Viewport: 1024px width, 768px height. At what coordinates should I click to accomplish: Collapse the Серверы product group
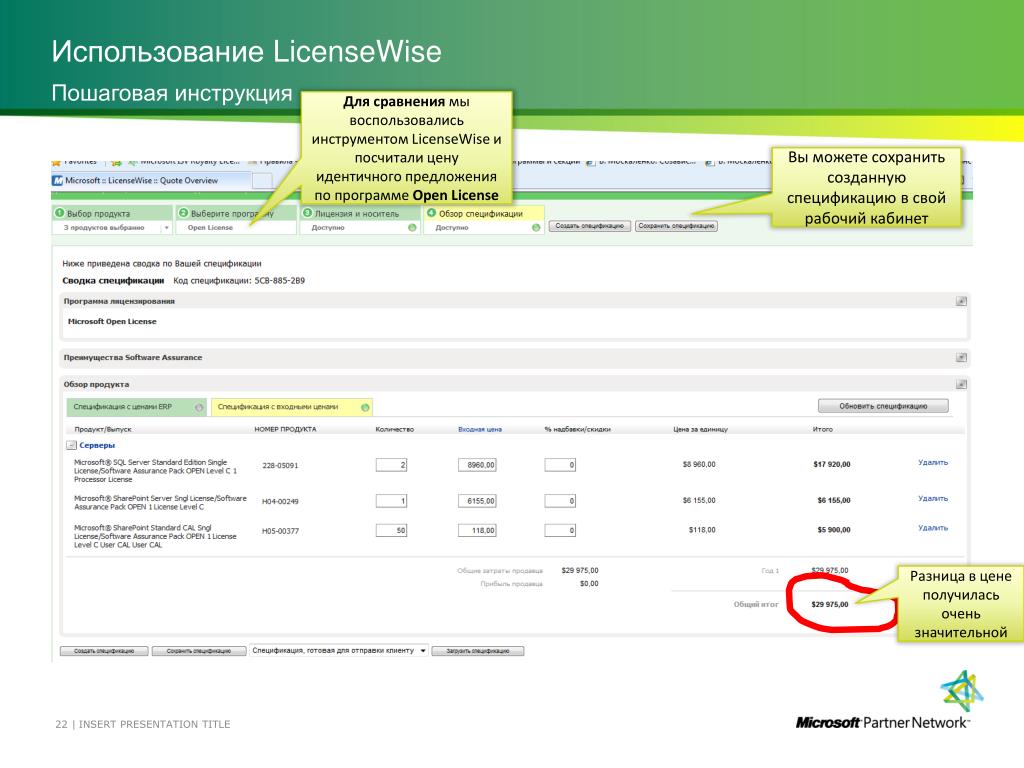[x=71, y=445]
